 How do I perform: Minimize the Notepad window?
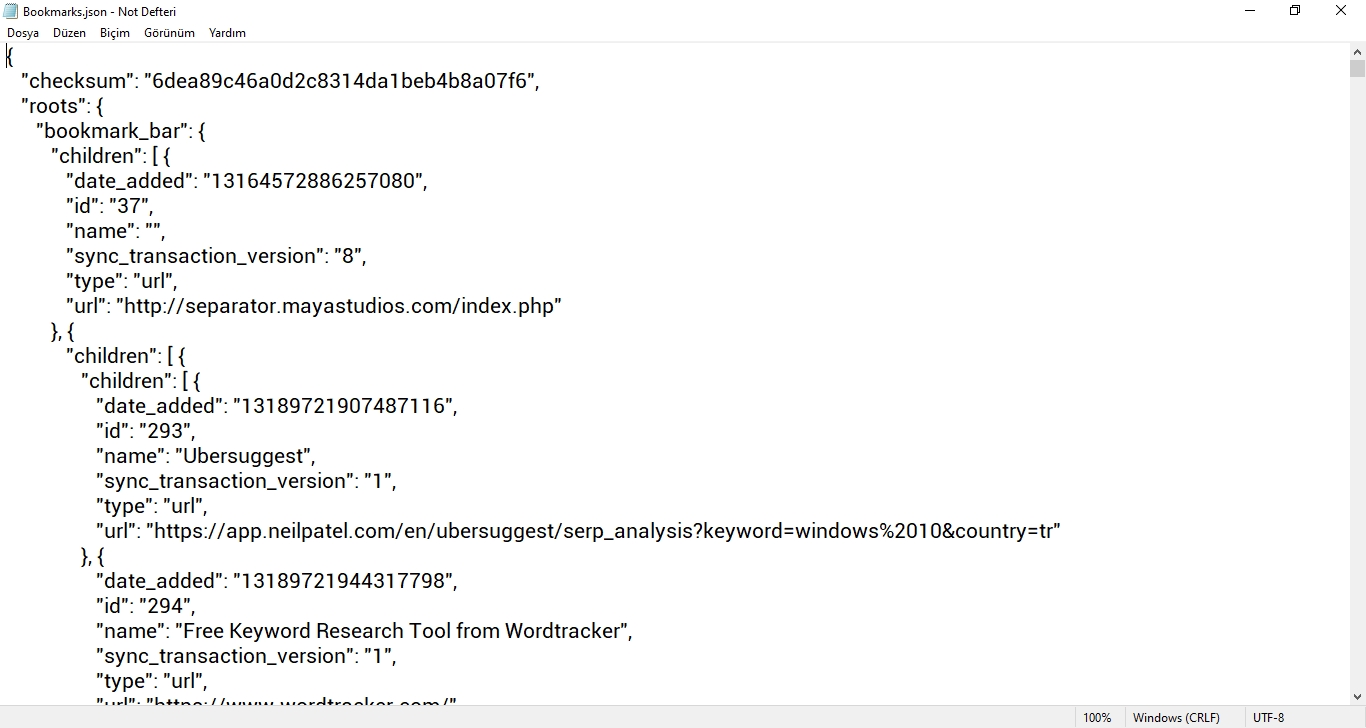(x=1248, y=11)
